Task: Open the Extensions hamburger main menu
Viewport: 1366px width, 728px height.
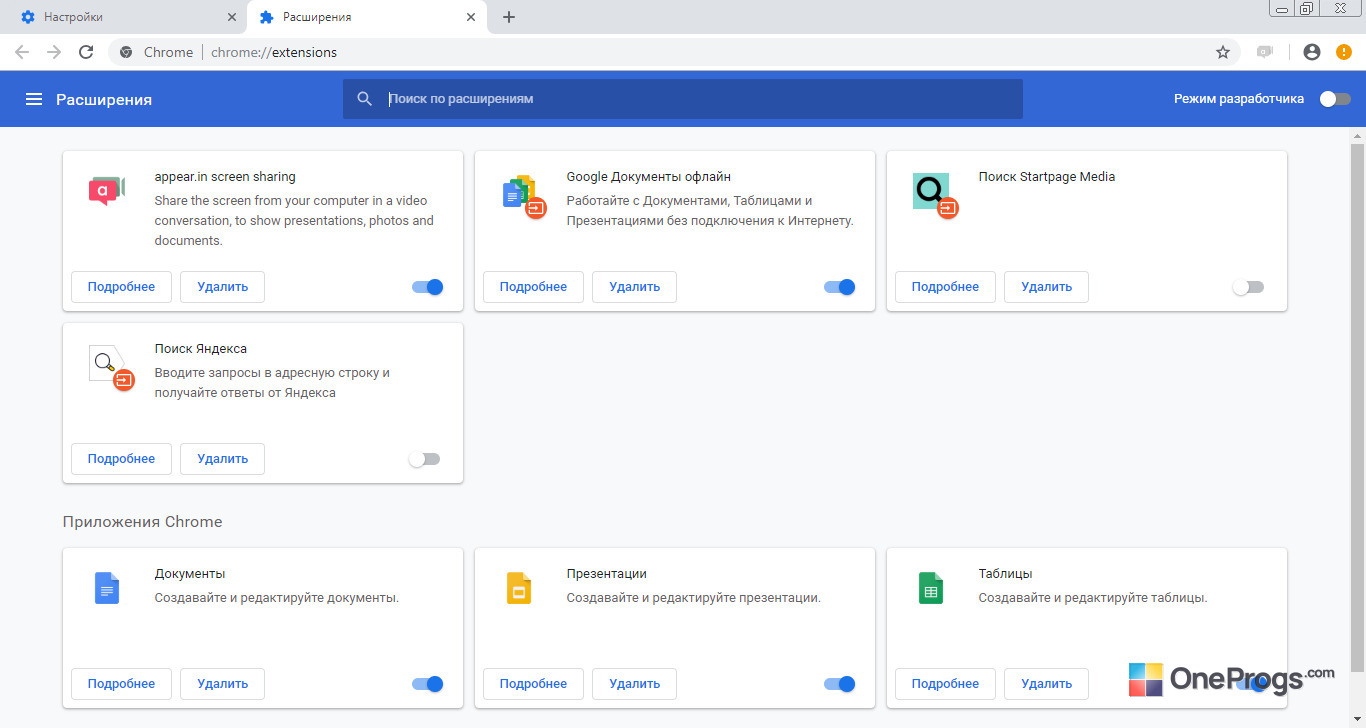Action: 34,99
